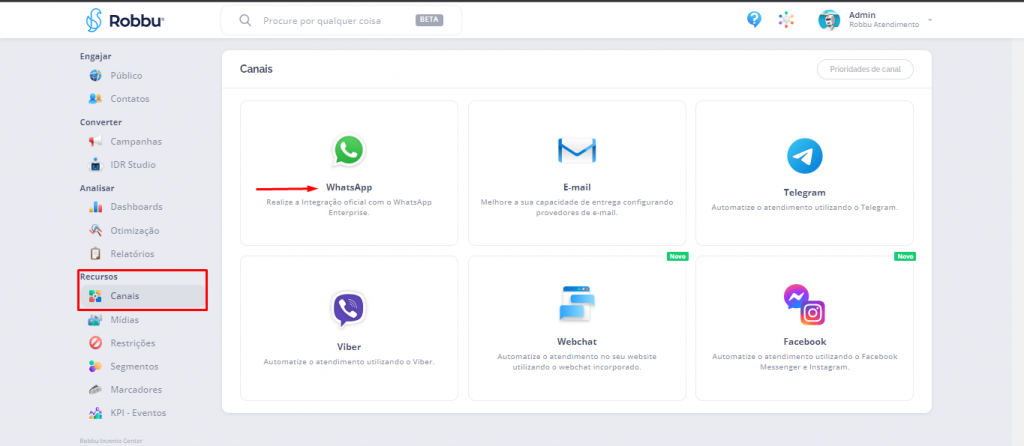The image size is (1024, 446).
Task: Select IDR Studio in the sidebar
Action: [132, 164]
